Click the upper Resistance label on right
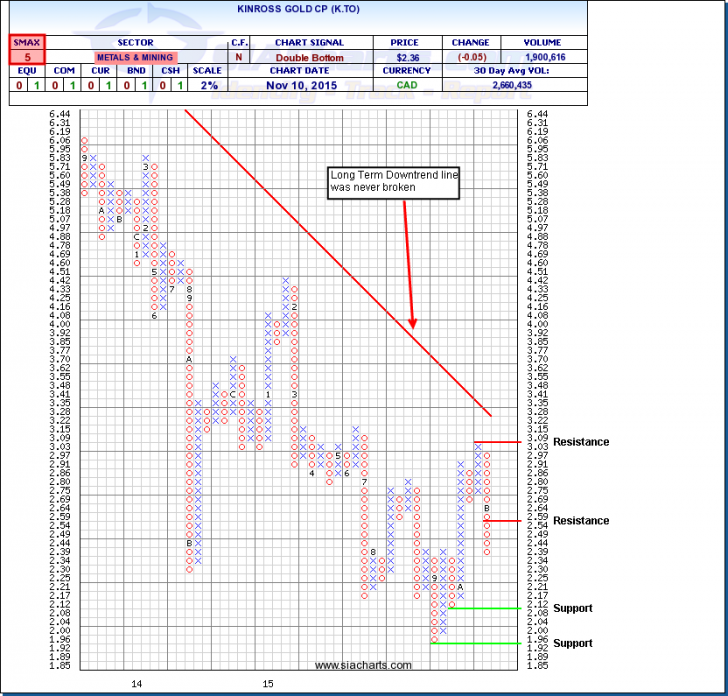This screenshot has width=728, height=696. [x=580, y=442]
